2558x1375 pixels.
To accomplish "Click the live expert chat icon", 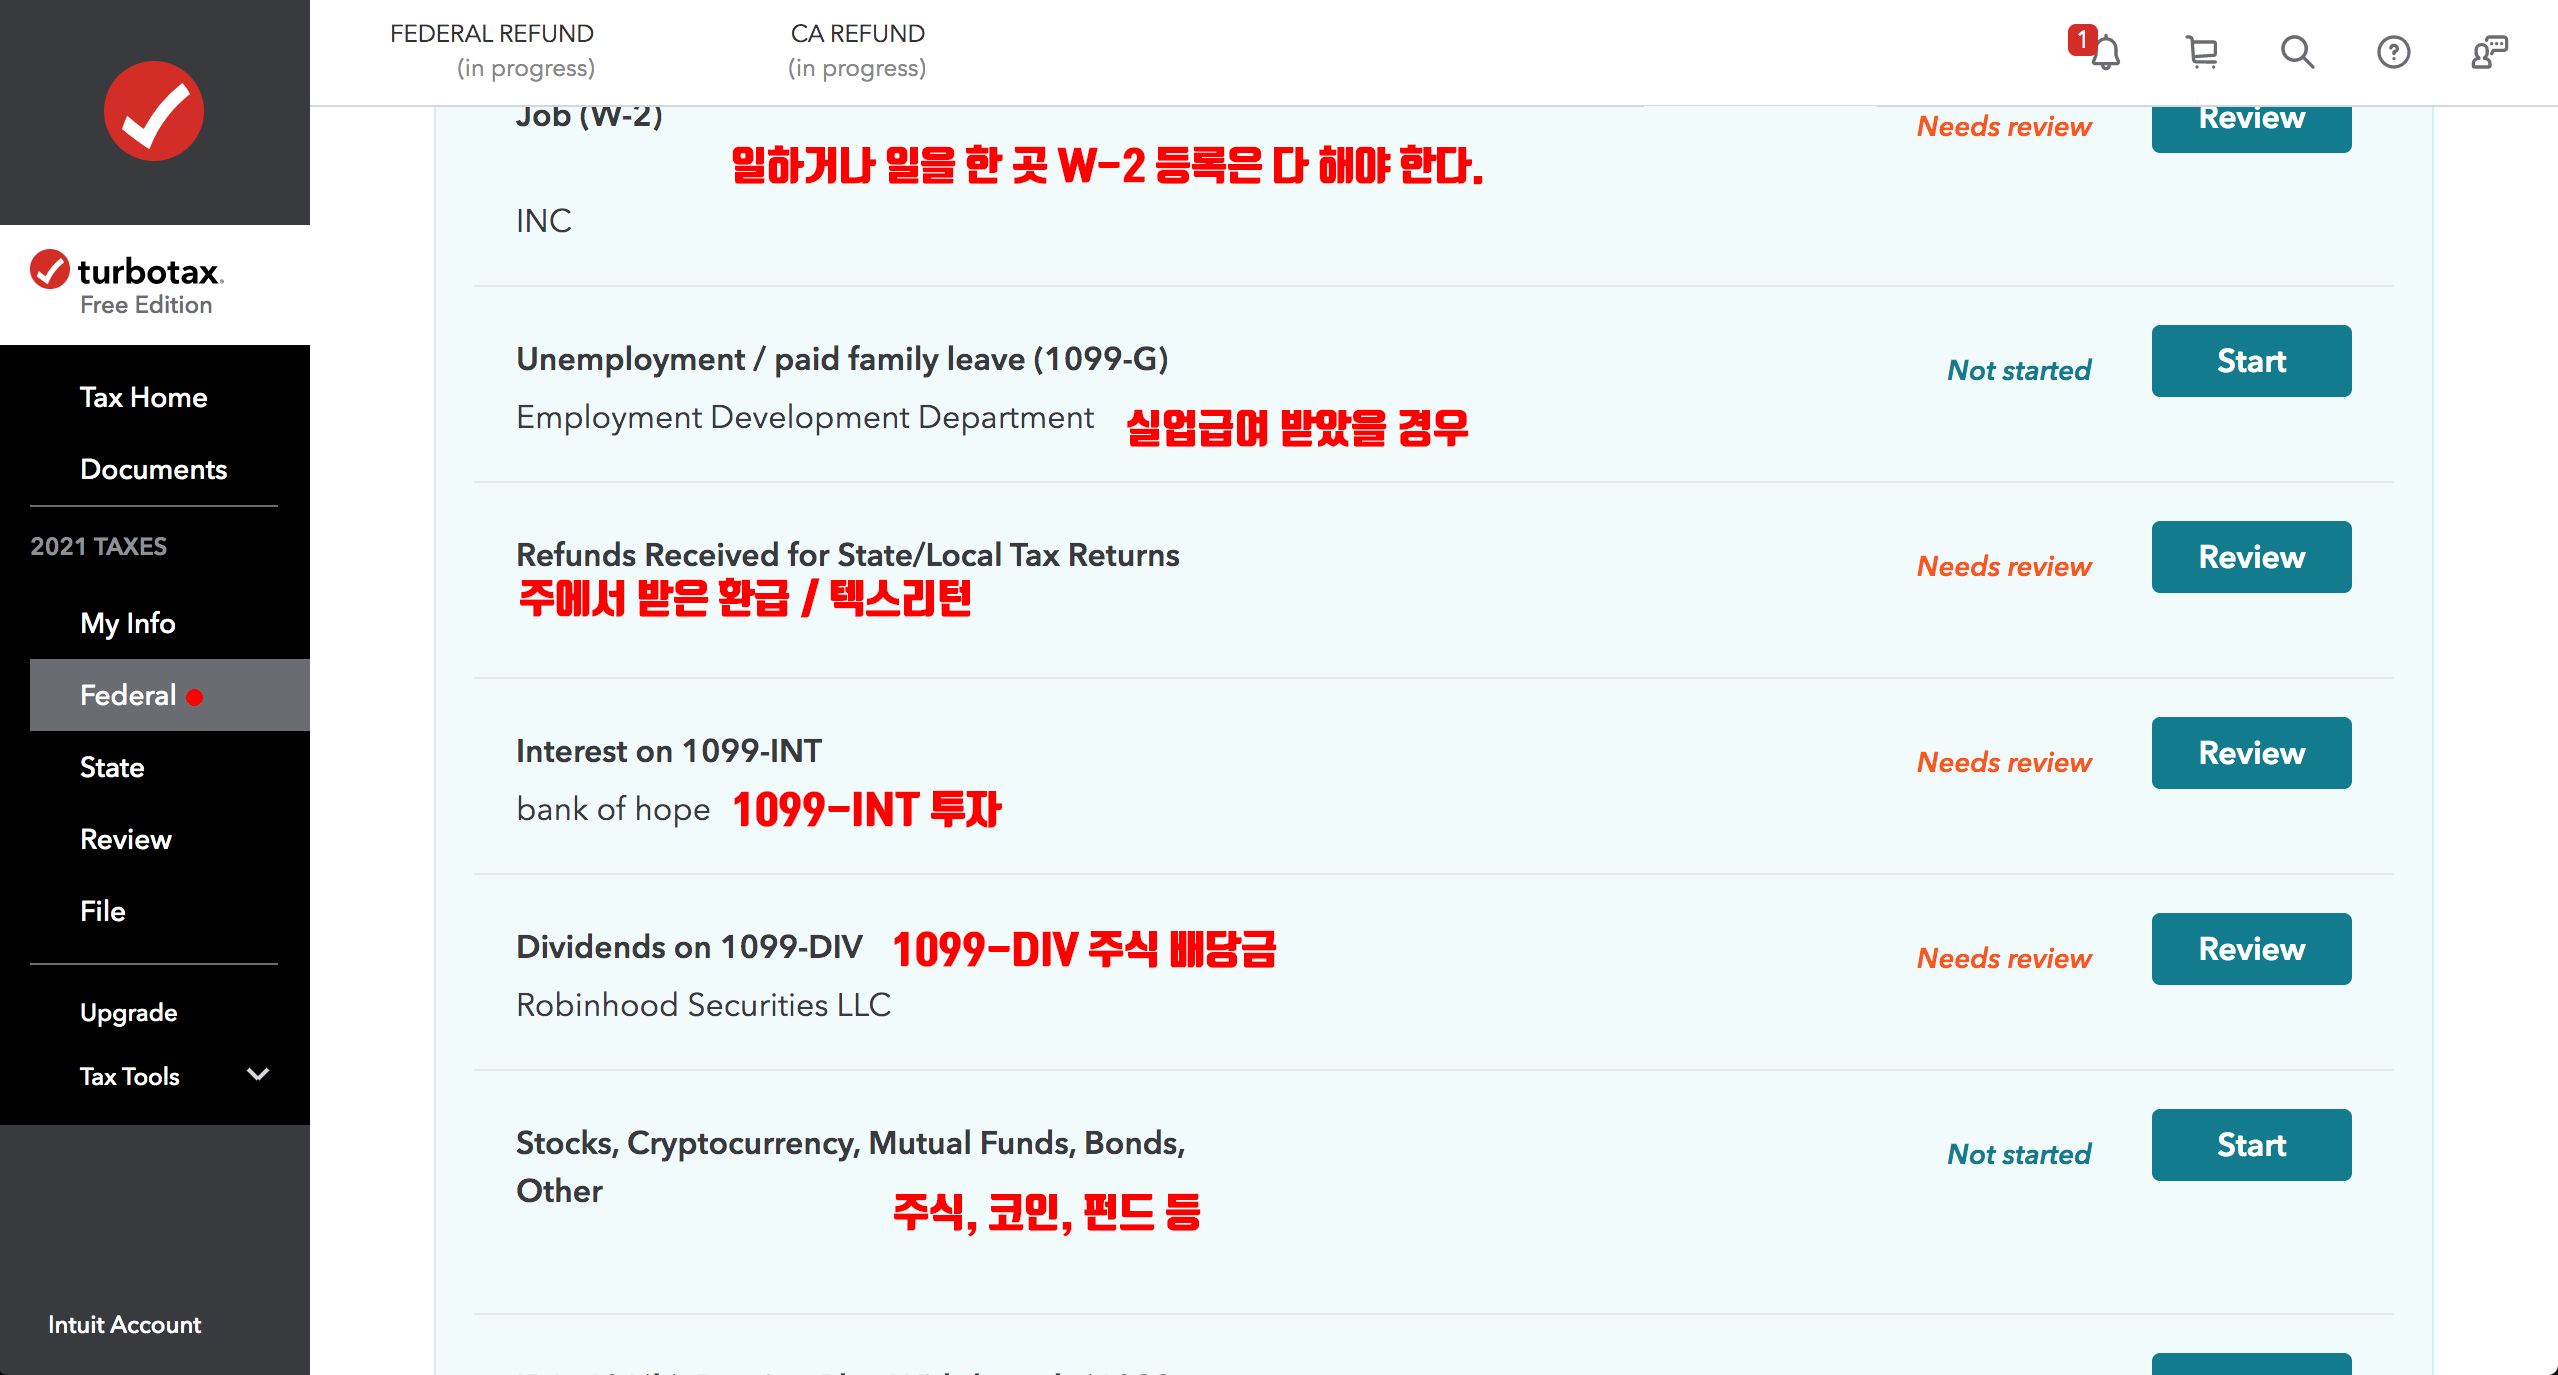I will [x=2489, y=52].
